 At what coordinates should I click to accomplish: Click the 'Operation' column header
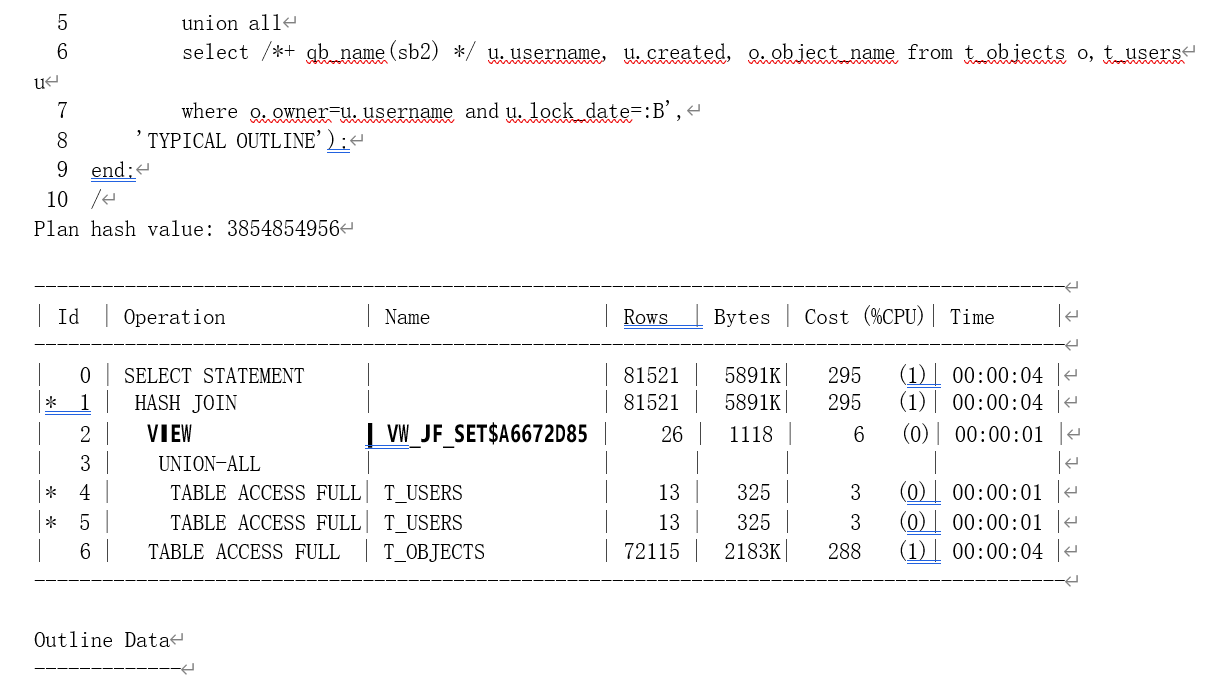(174, 317)
